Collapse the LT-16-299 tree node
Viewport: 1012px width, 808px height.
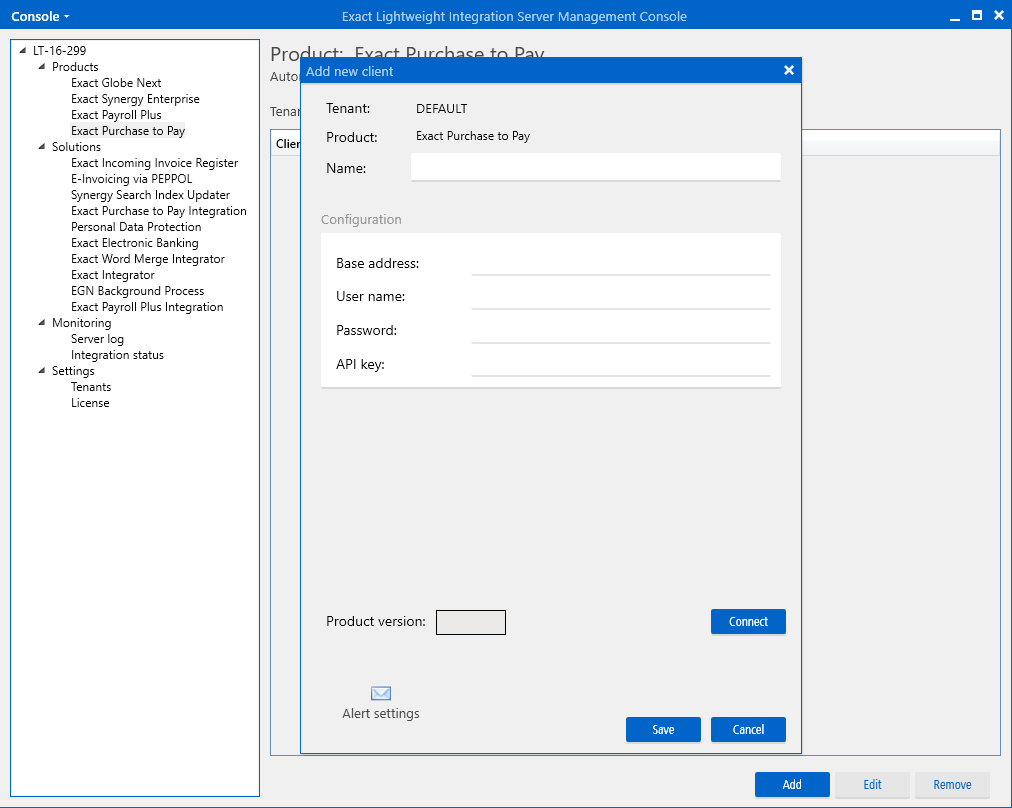point(23,50)
